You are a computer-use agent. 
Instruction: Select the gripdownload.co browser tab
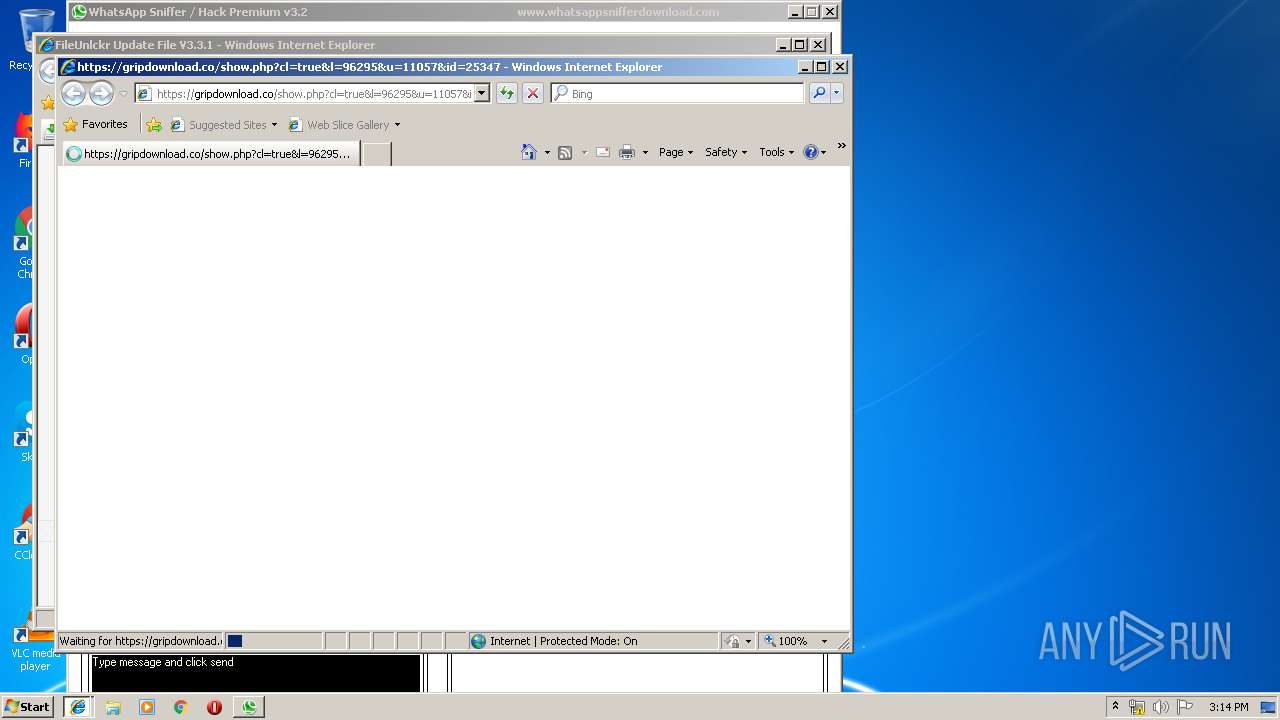click(211, 154)
